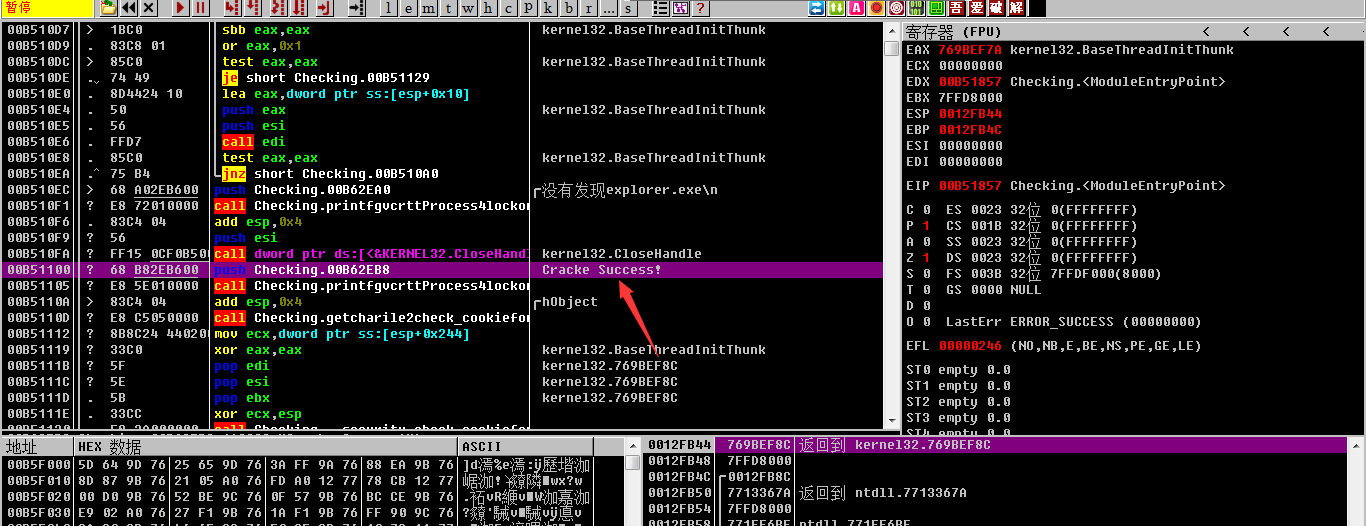The height and width of the screenshot is (526, 1366).
Task: Click the red '破' toolbar icon
Action: (996, 8)
